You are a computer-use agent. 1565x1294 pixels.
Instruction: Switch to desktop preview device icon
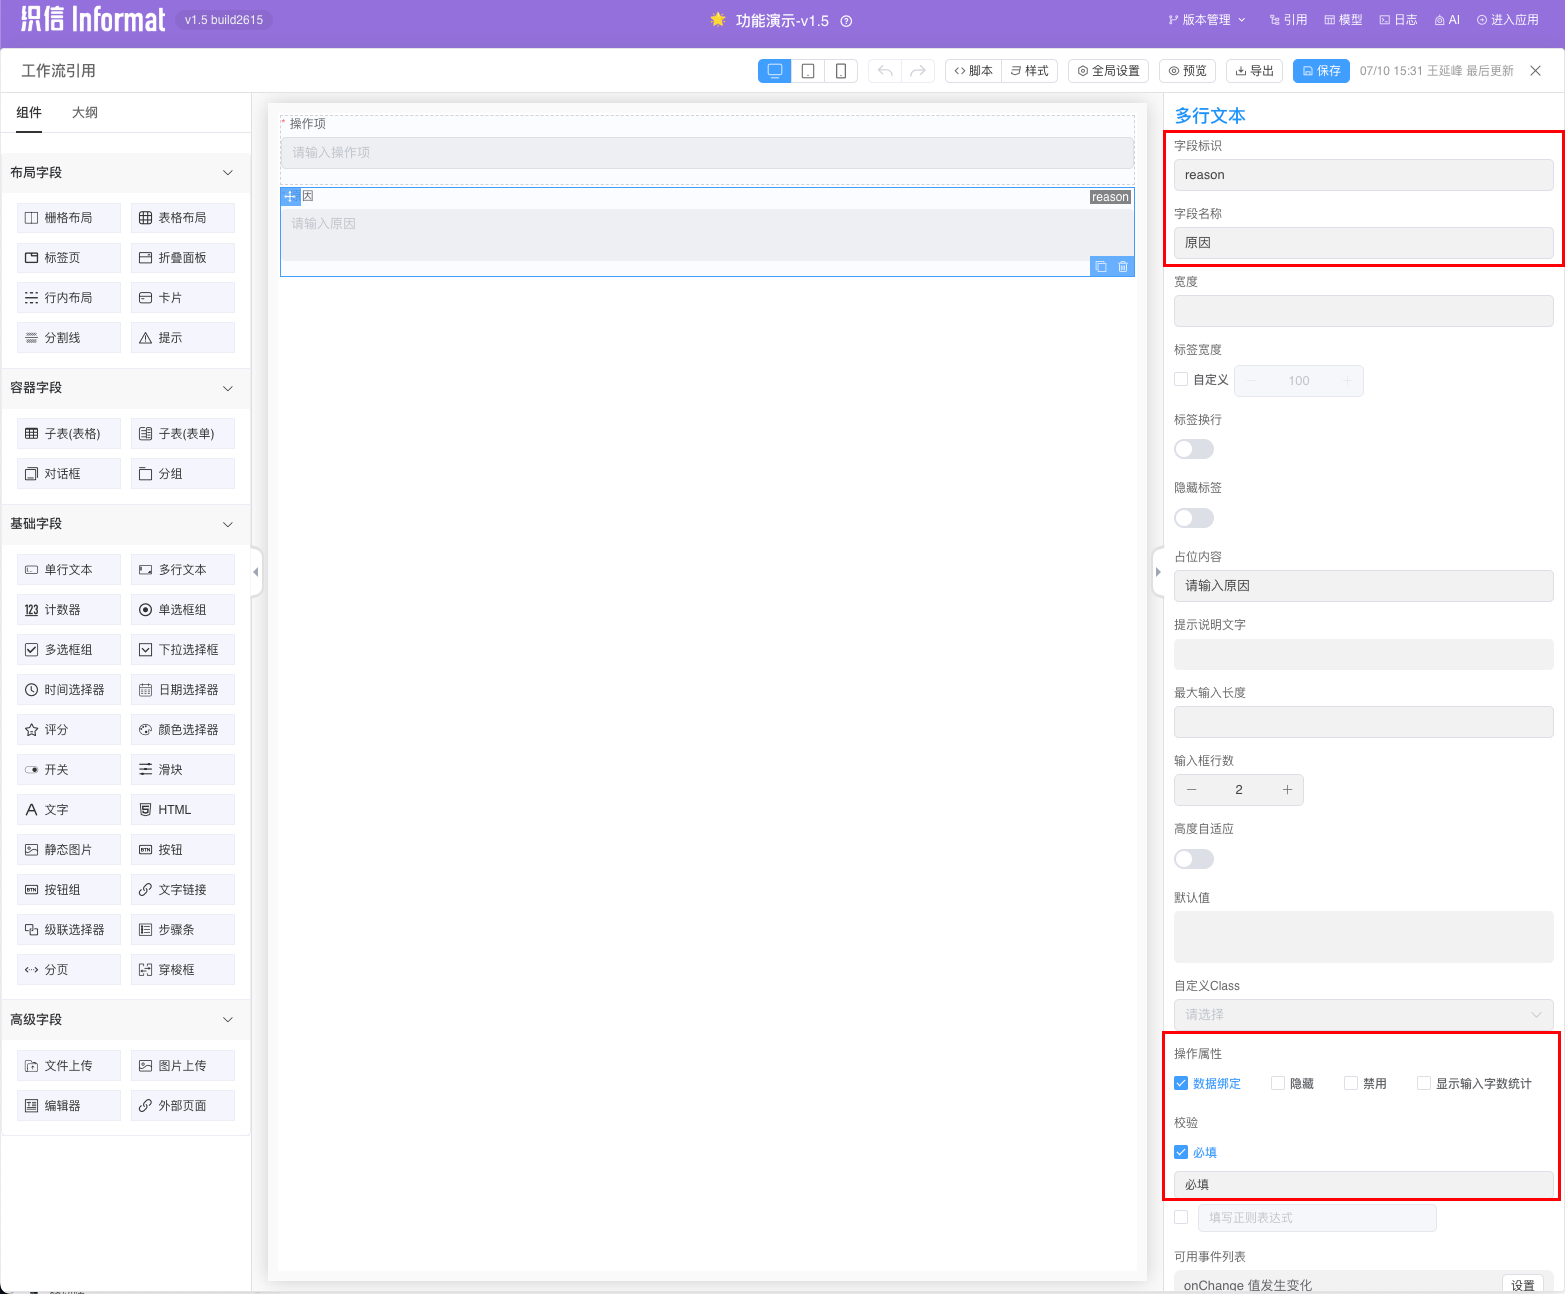pyautogui.click(x=774, y=71)
